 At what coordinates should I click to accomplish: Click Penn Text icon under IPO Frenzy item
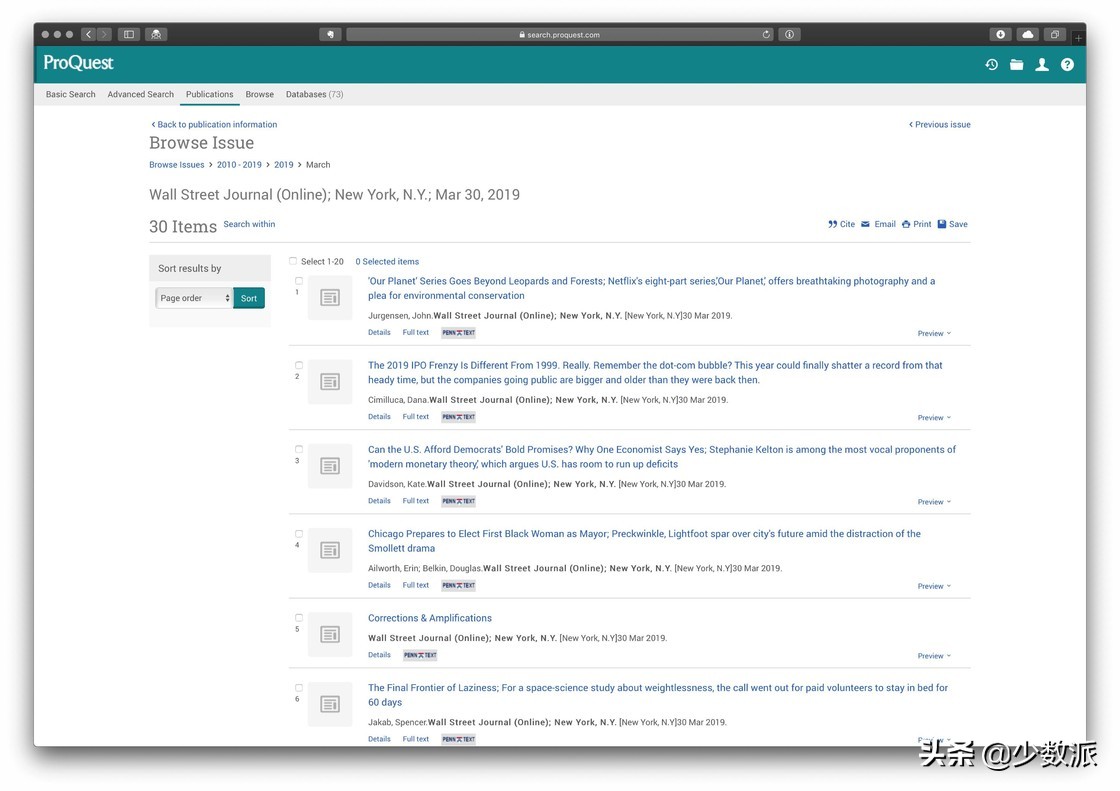459,417
